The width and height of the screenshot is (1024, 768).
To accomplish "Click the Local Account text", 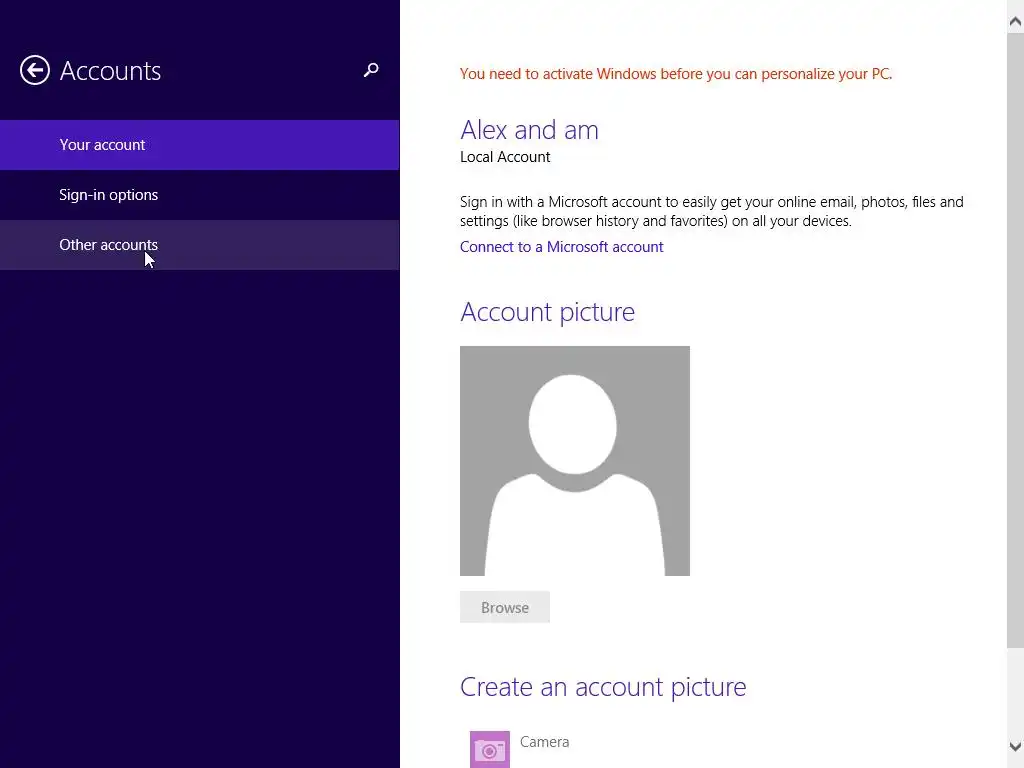I will point(505,157).
